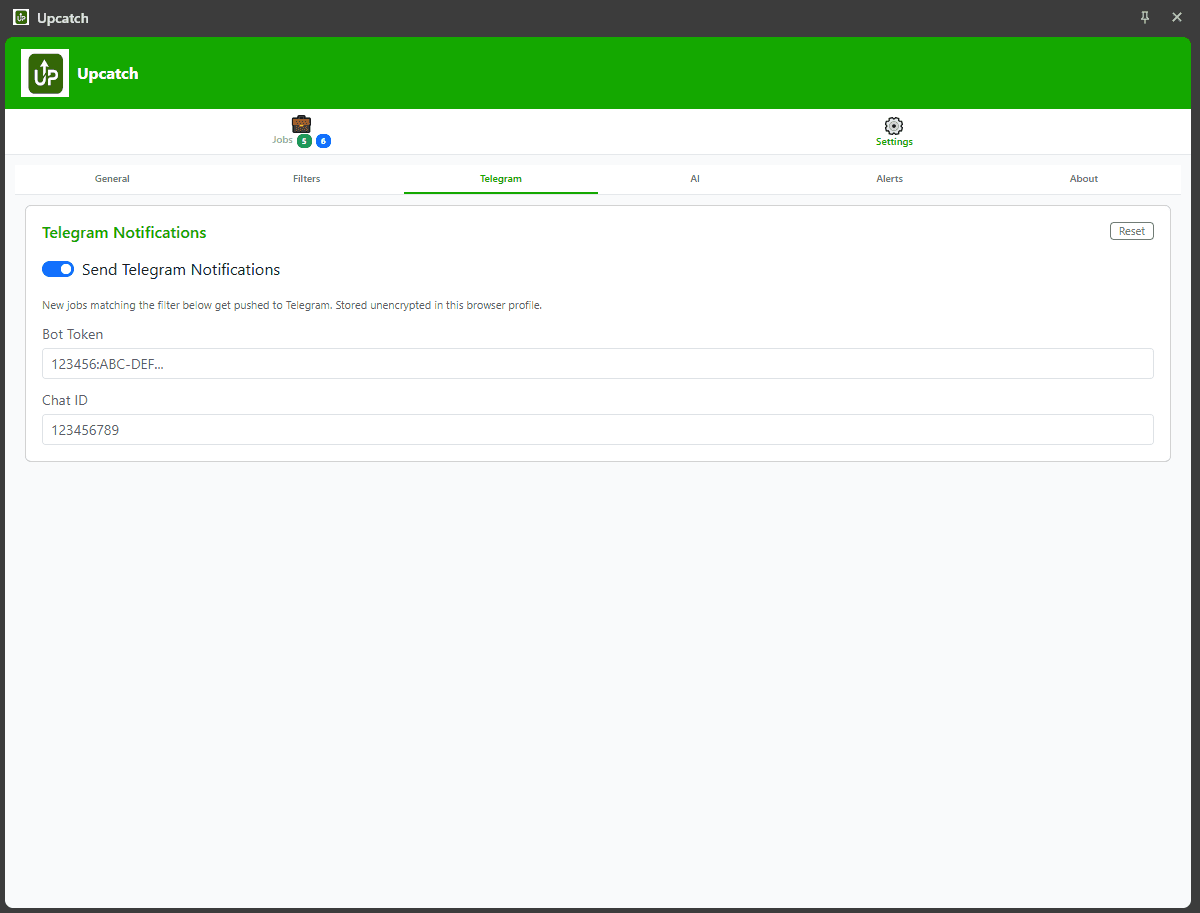This screenshot has width=1200, height=913.
Task: Click the small Upcatch icon in the title bar
Action: [21, 17]
